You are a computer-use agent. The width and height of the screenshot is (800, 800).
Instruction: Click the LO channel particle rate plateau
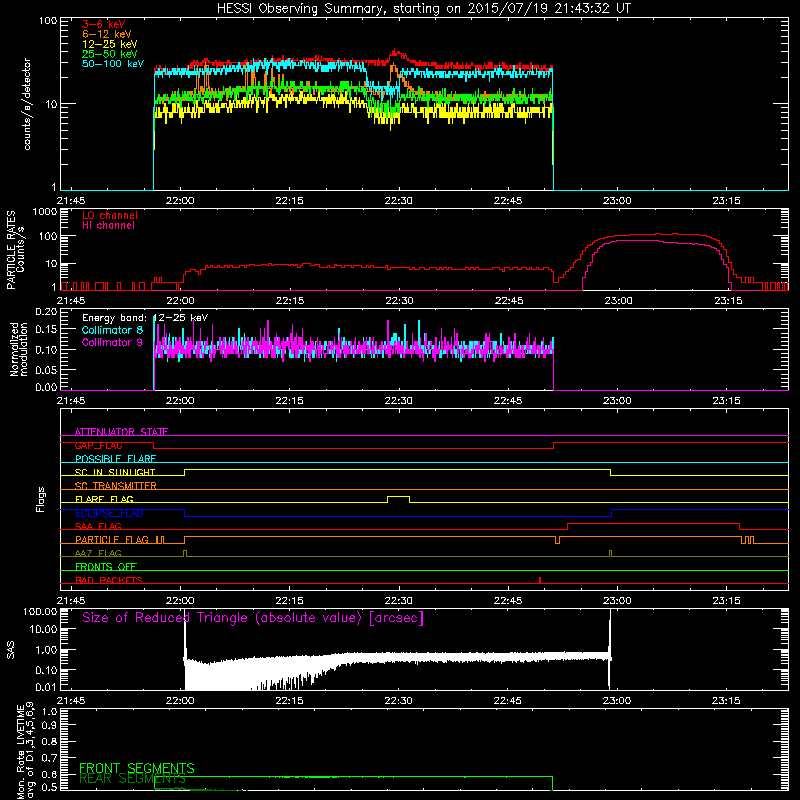pyautogui.click(x=658, y=235)
